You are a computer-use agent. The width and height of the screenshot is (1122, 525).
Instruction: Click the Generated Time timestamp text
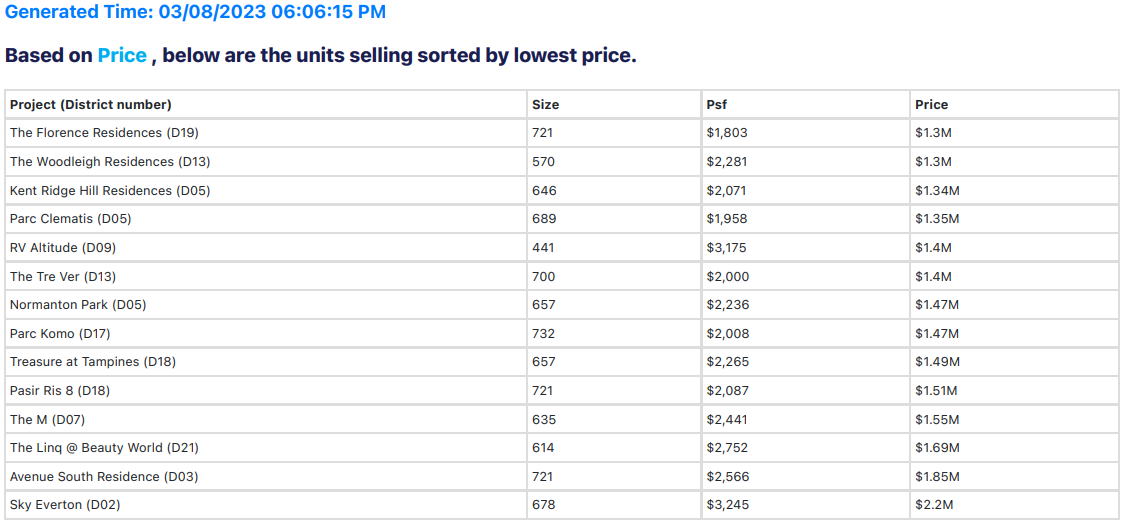pyautogui.click(x=195, y=12)
